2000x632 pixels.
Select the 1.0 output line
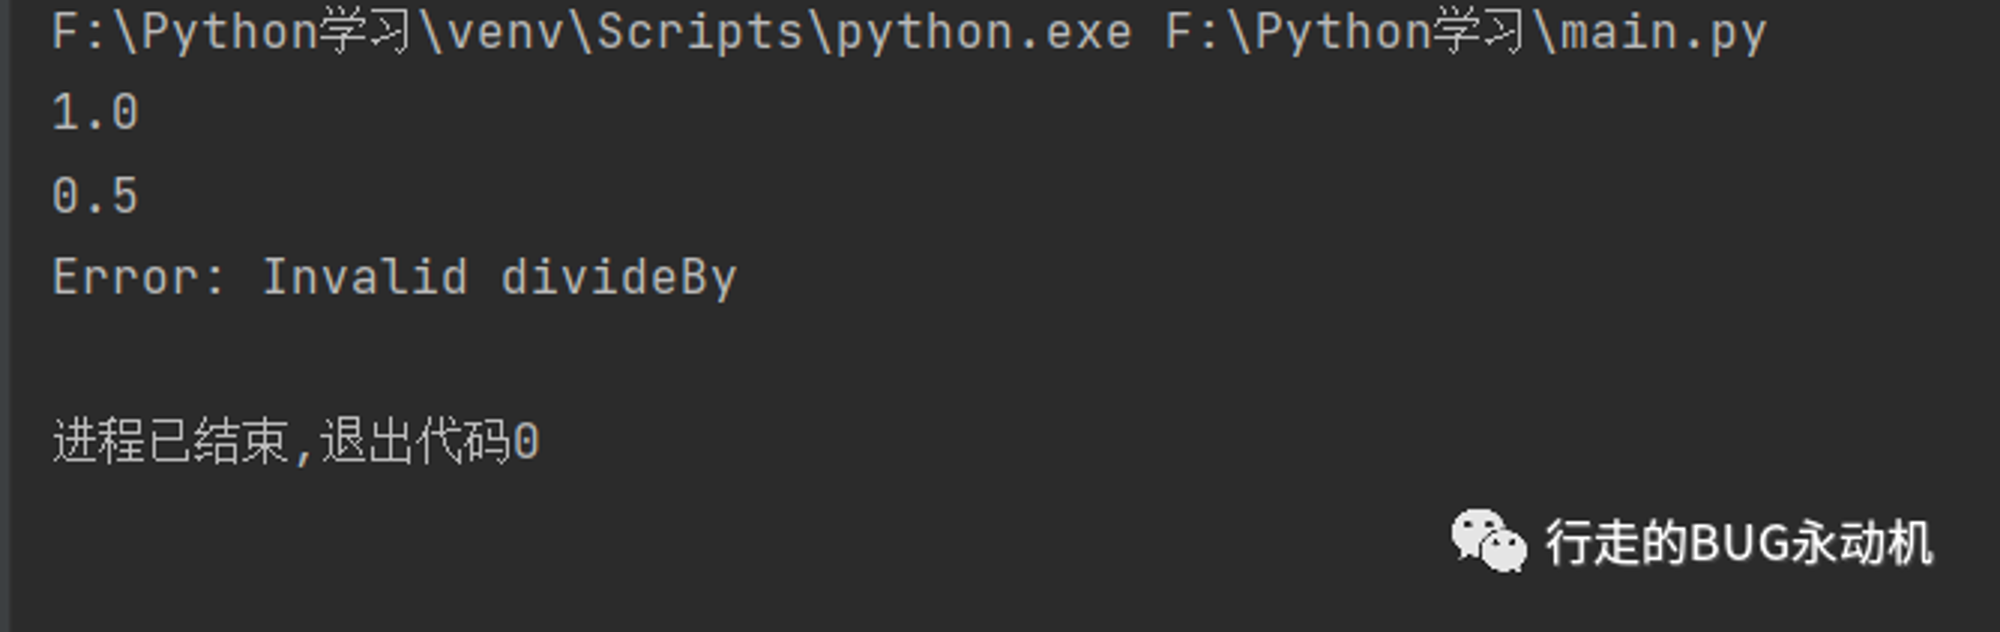click(95, 112)
